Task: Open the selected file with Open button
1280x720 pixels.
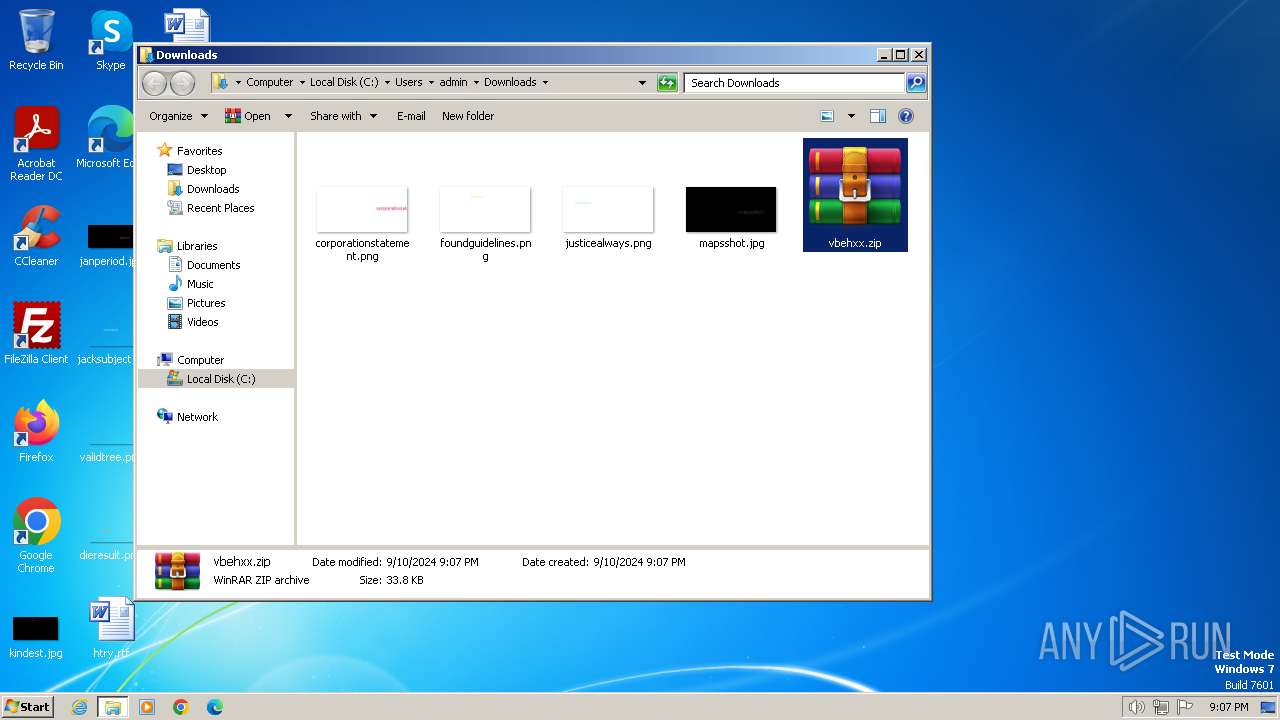Action: click(248, 116)
